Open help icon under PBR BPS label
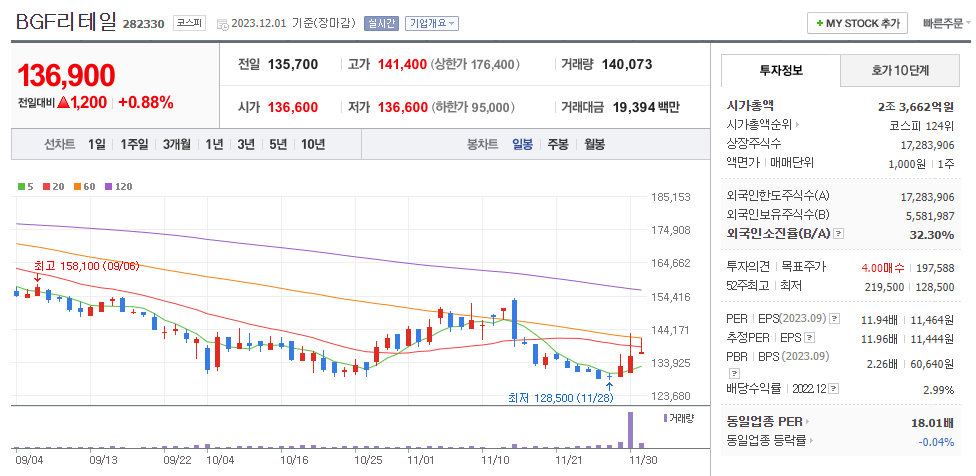Viewport: 976px width, 476px height. click(732, 373)
